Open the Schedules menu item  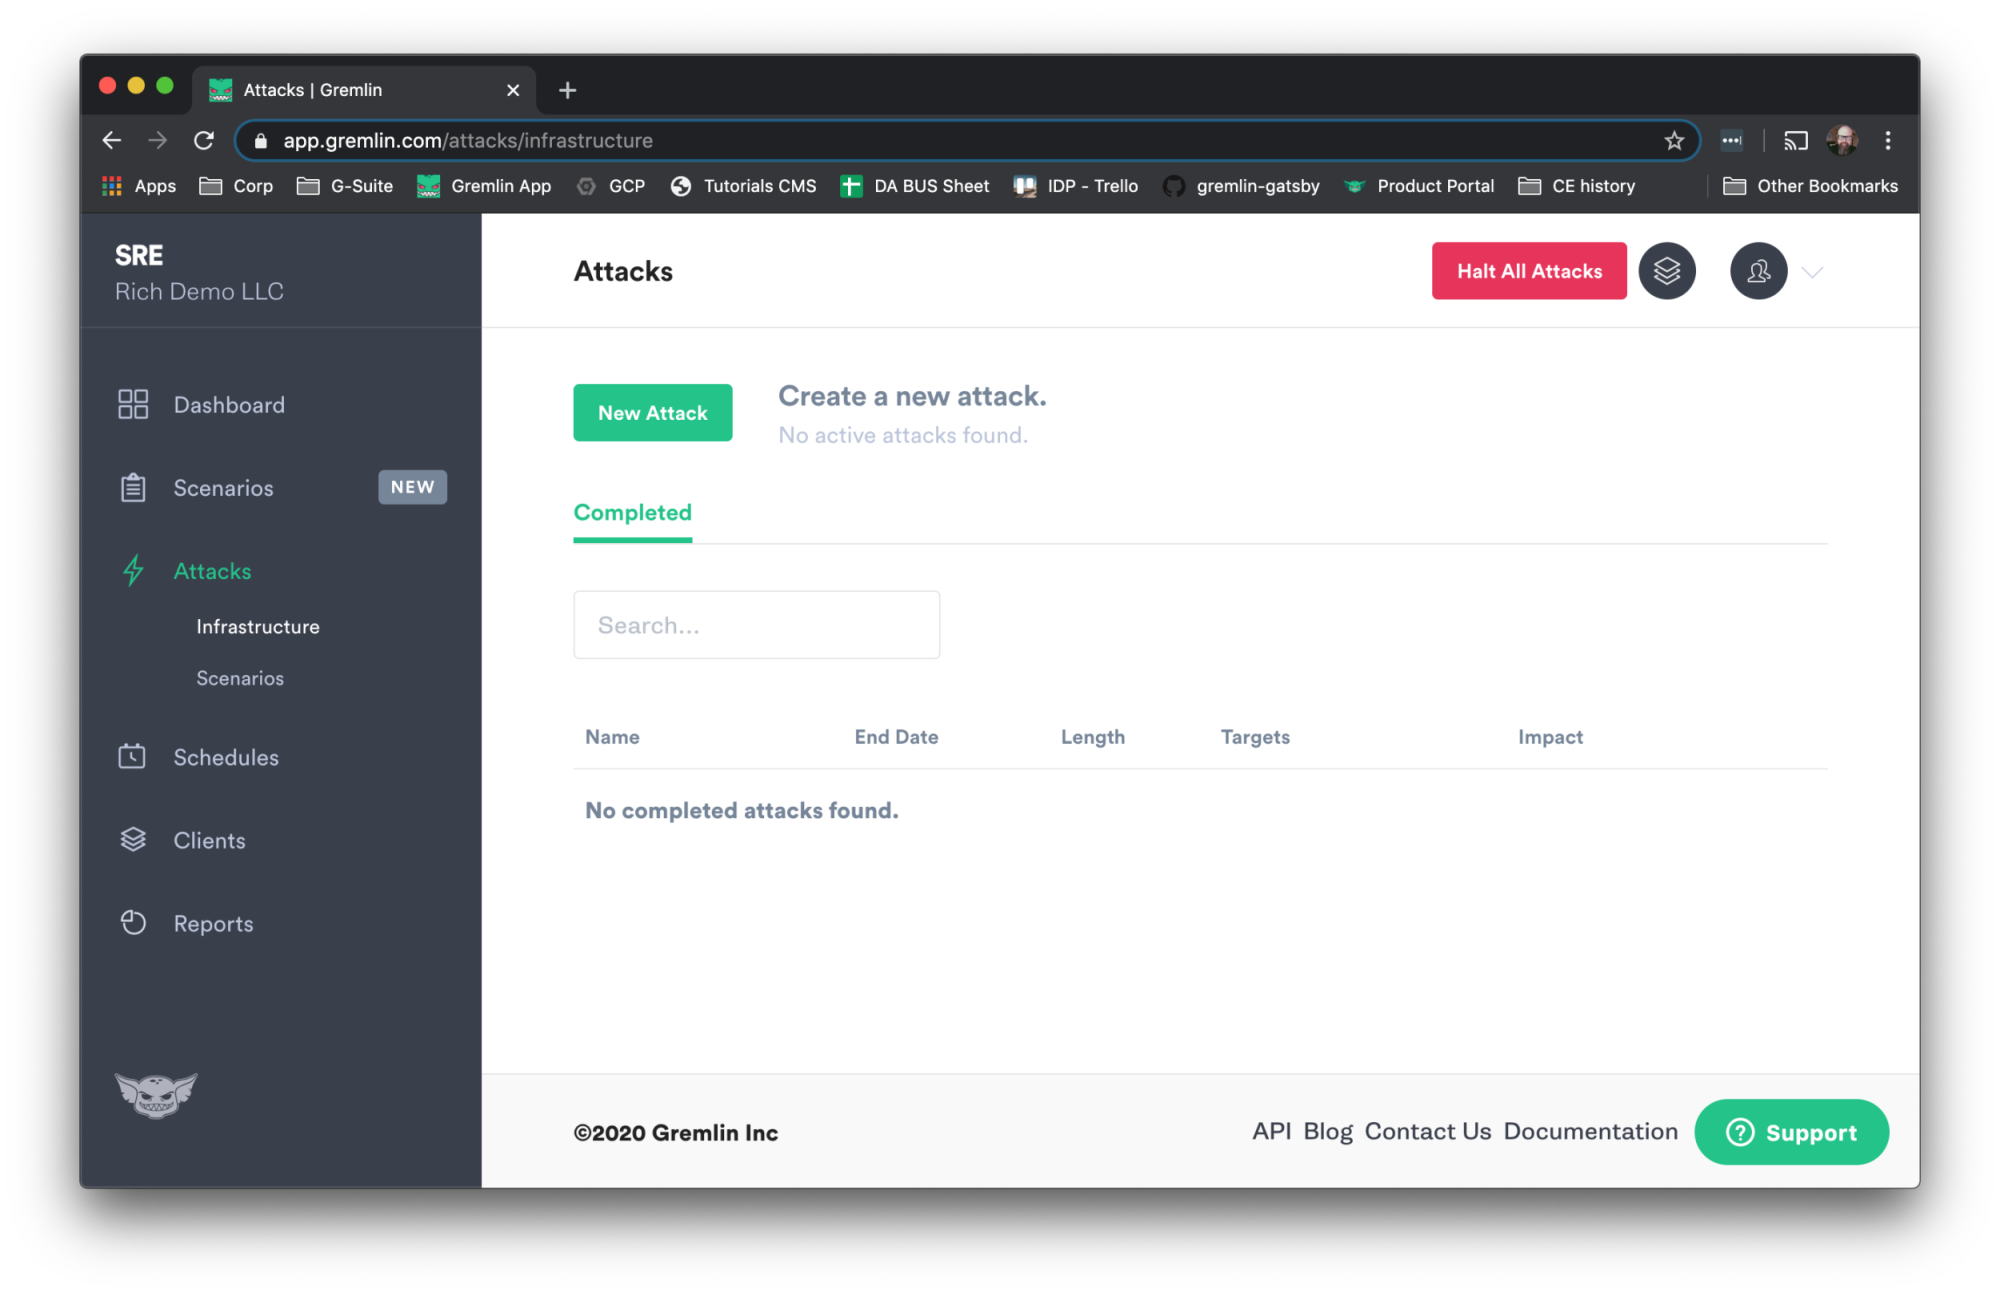pos(226,757)
